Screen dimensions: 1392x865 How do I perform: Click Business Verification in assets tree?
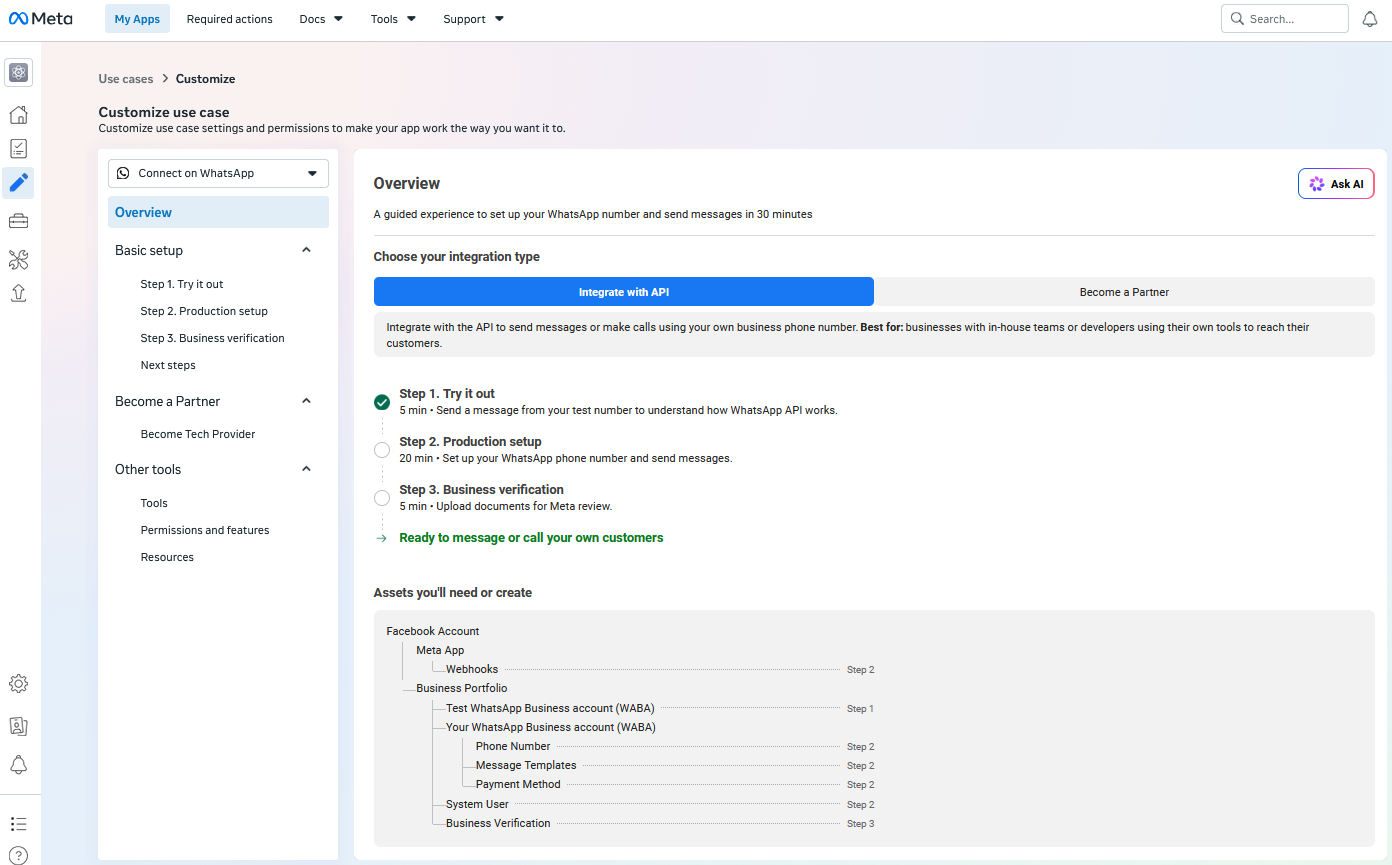point(498,823)
